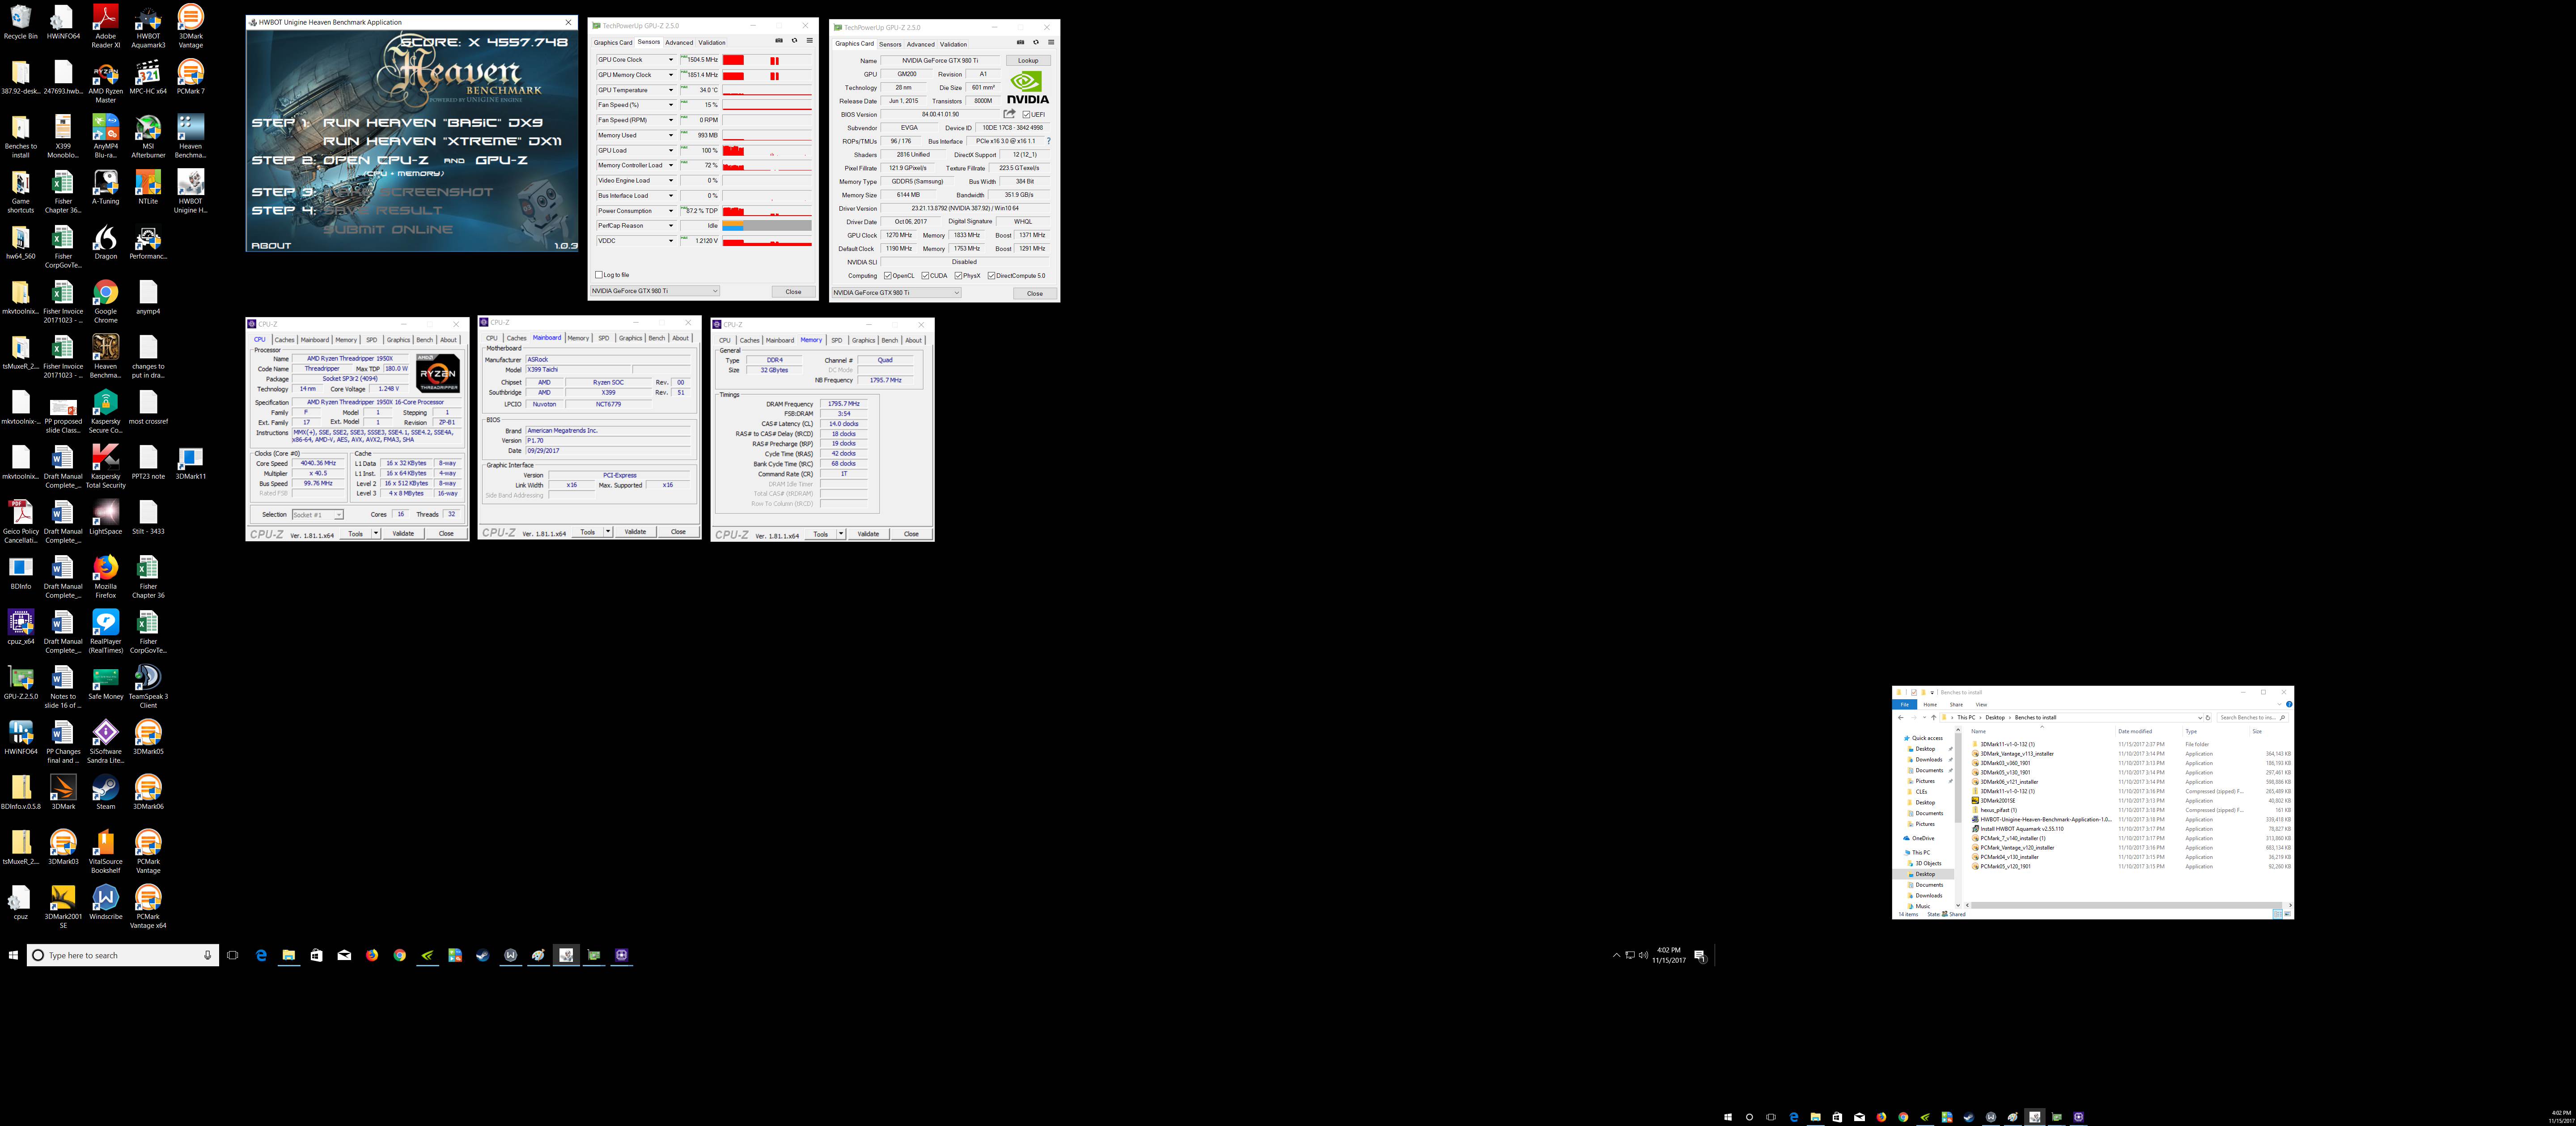The image size is (2576, 1126).
Task: Open the Google Chrome desktop icon
Action: pos(105,298)
